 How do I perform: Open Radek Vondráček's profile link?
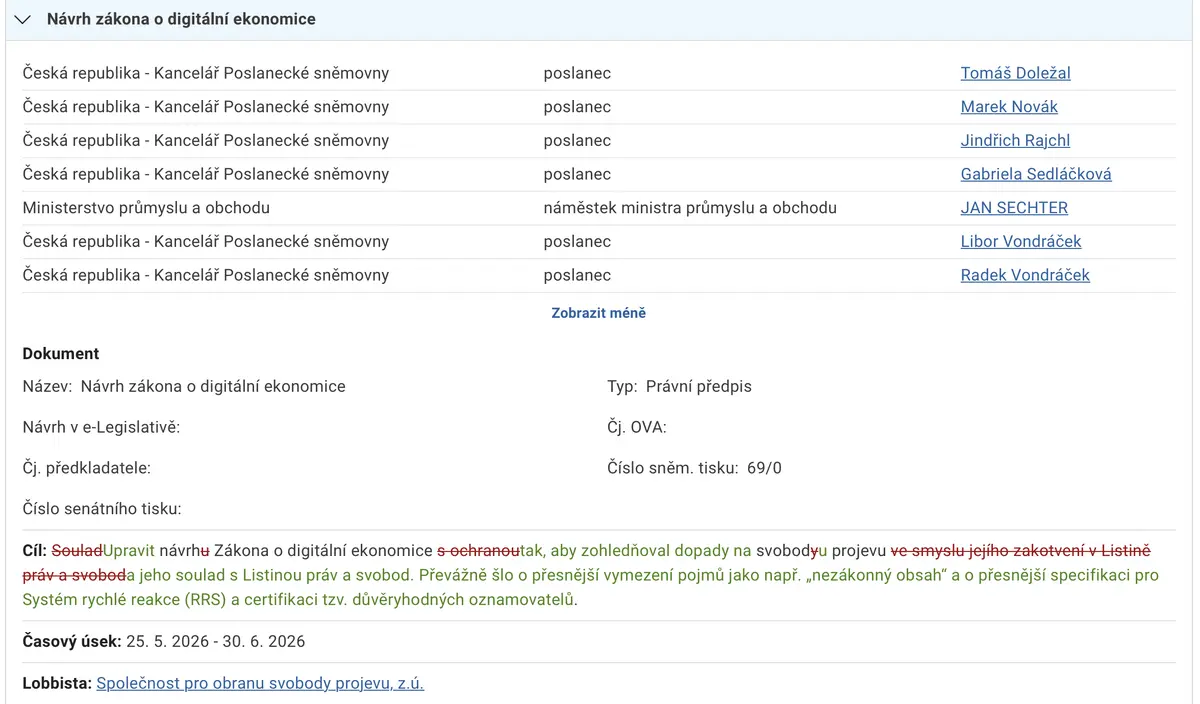click(x=1025, y=275)
